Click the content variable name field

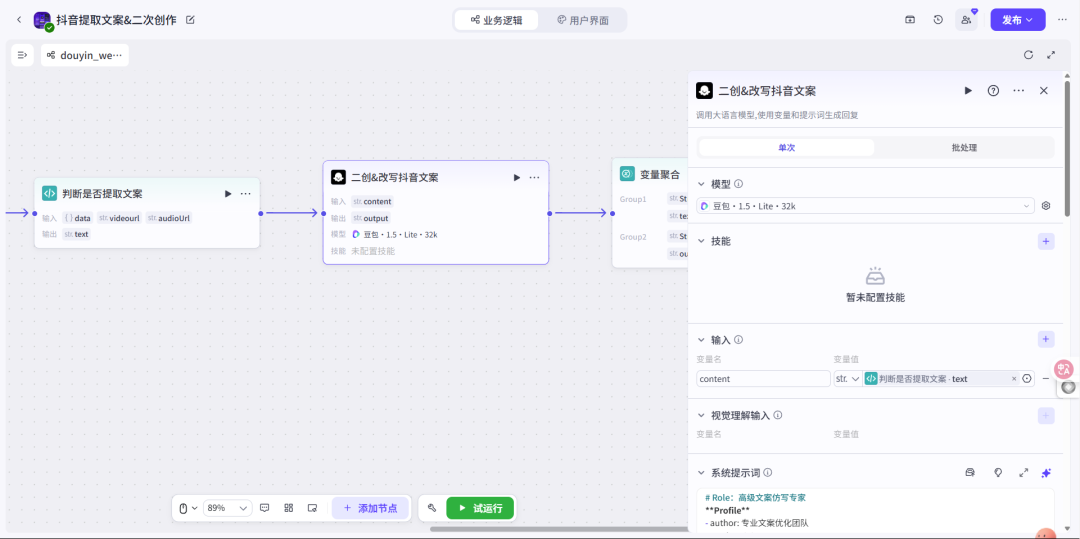(x=763, y=379)
